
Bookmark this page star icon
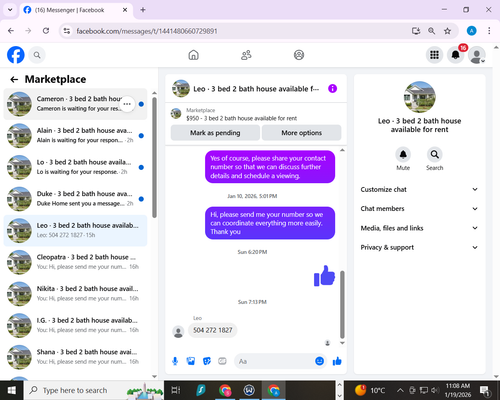pos(447,31)
